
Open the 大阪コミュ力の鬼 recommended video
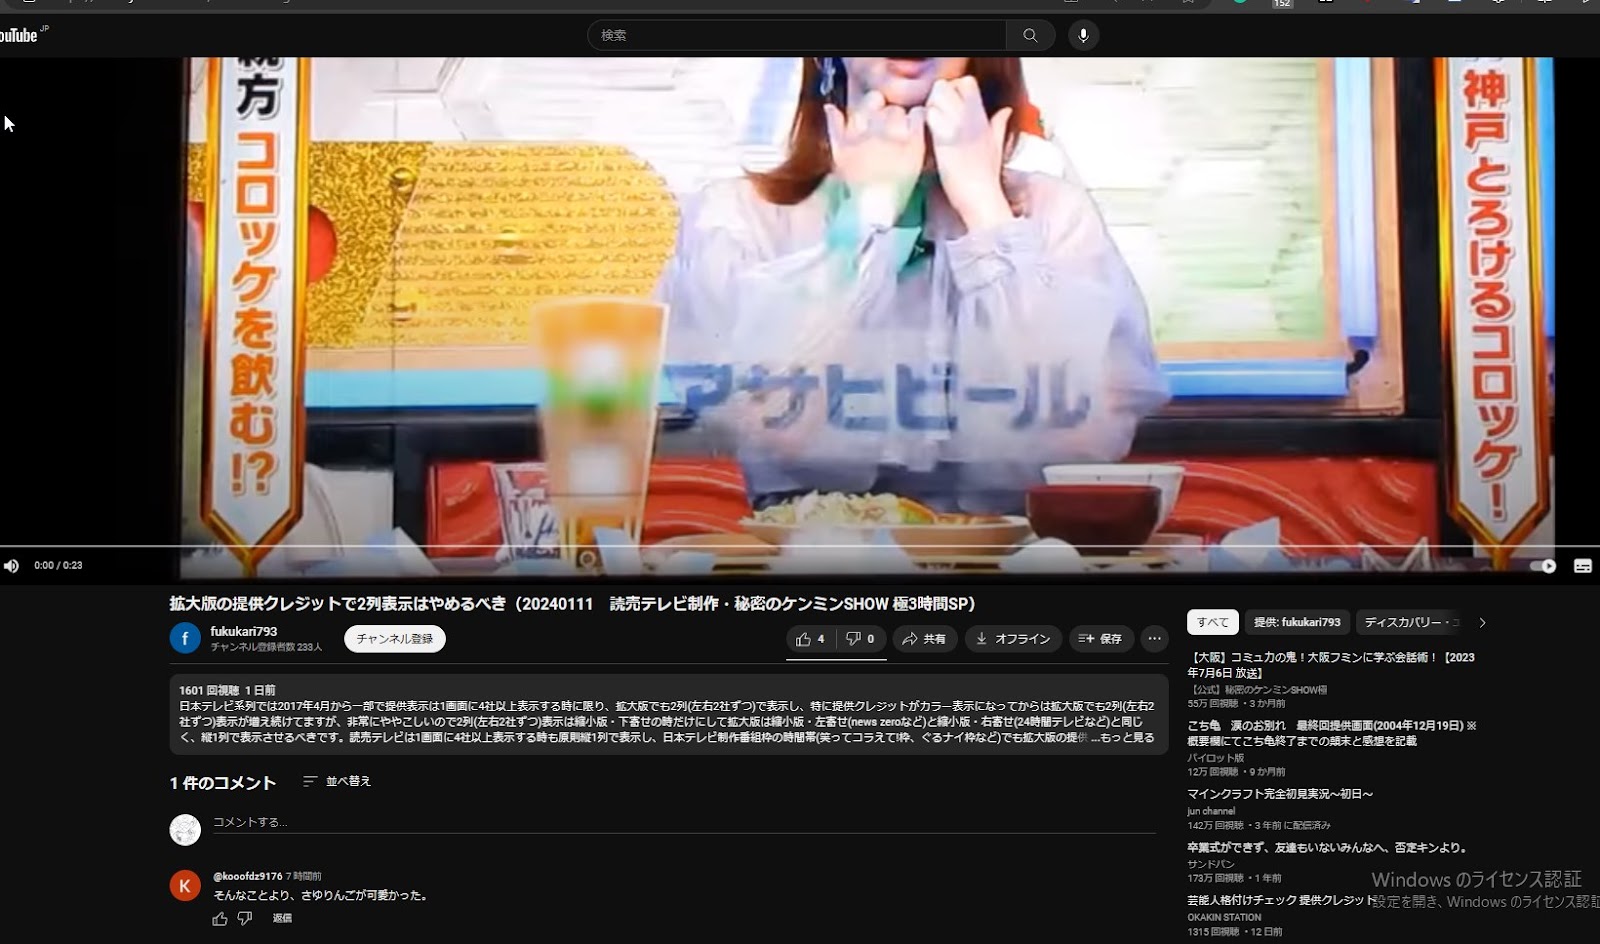[1331, 665]
